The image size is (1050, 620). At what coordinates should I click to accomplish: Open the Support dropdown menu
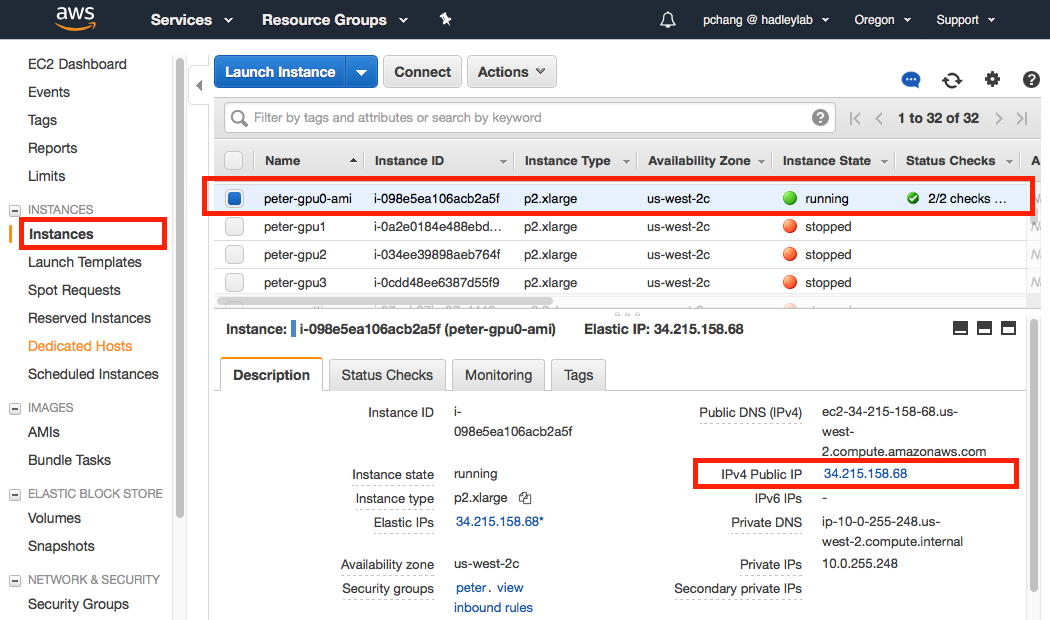point(966,20)
